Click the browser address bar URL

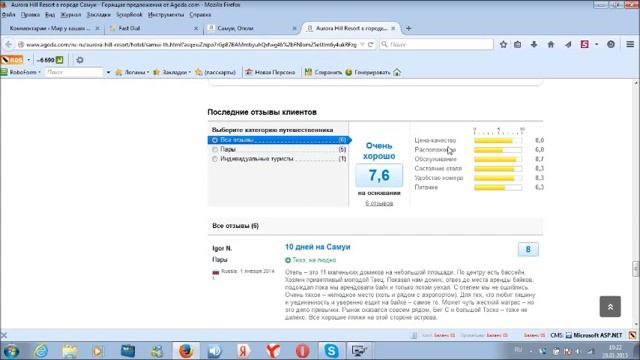click(191, 44)
